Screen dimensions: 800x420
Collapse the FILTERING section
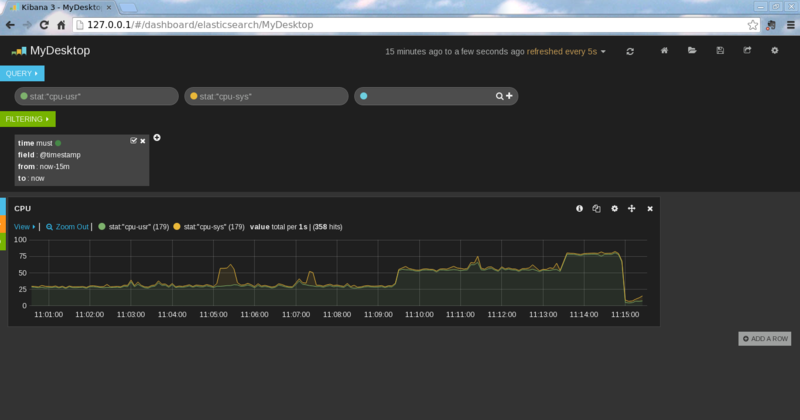coord(28,119)
